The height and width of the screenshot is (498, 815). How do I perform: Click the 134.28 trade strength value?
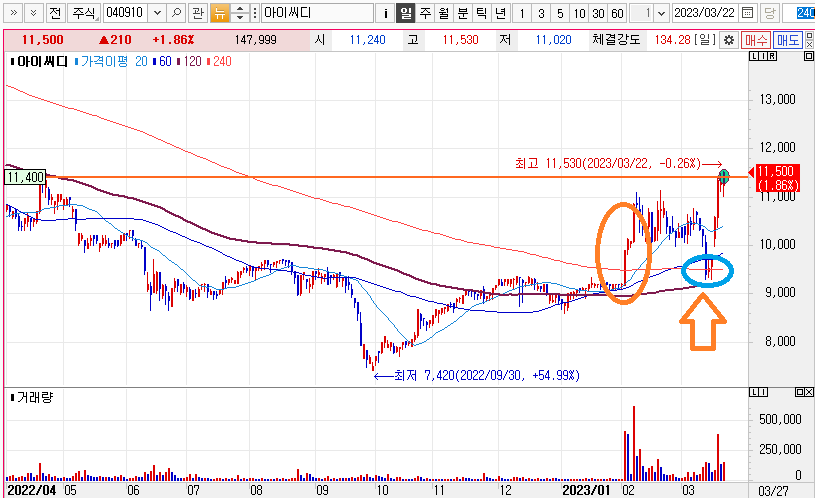tap(672, 40)
